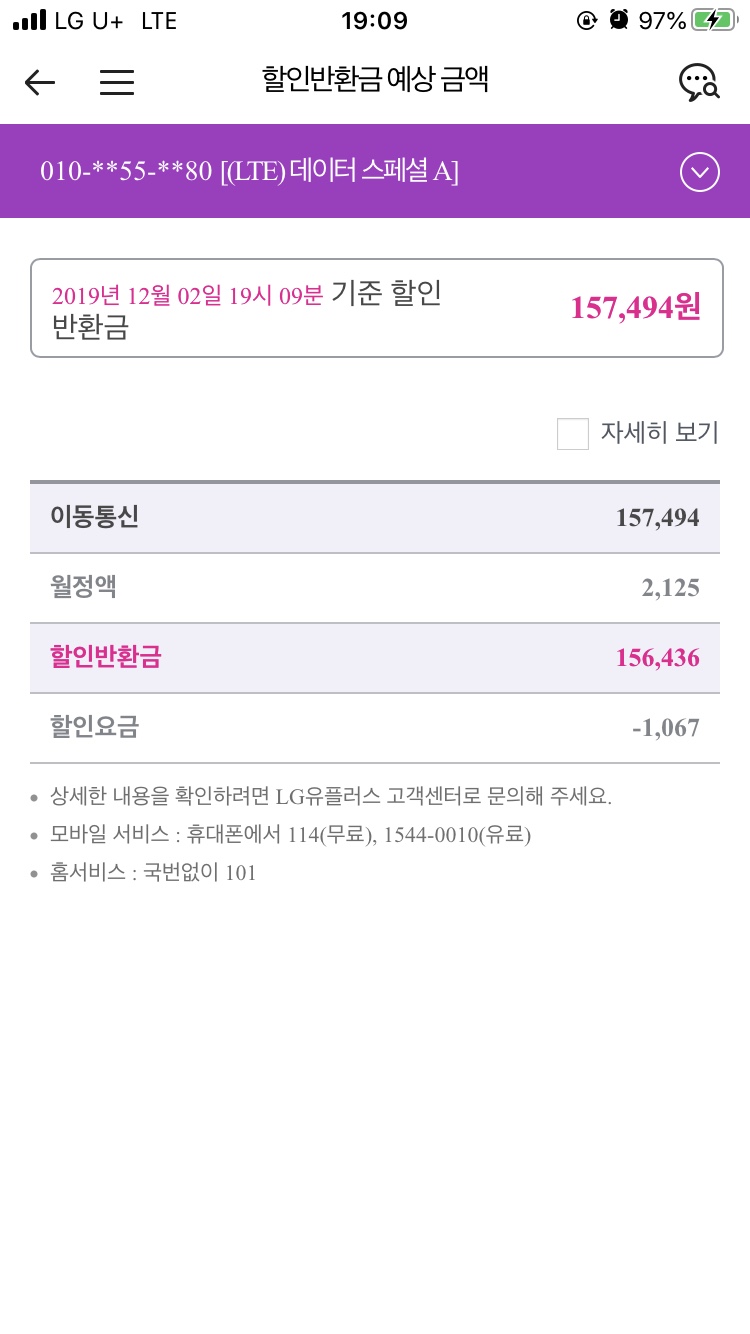Image resolution: width=750 pixels, height=1334 pixels.
Task: Open the chat search icon
Action: click(x=699, y=82)
